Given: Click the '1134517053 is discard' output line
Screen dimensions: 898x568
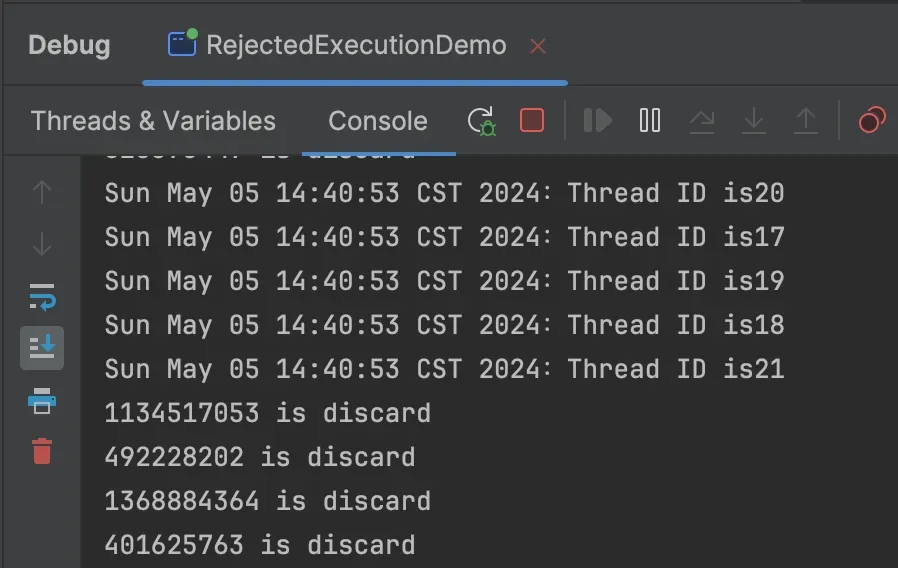Looking at the screenshot, I should point(267,413).
